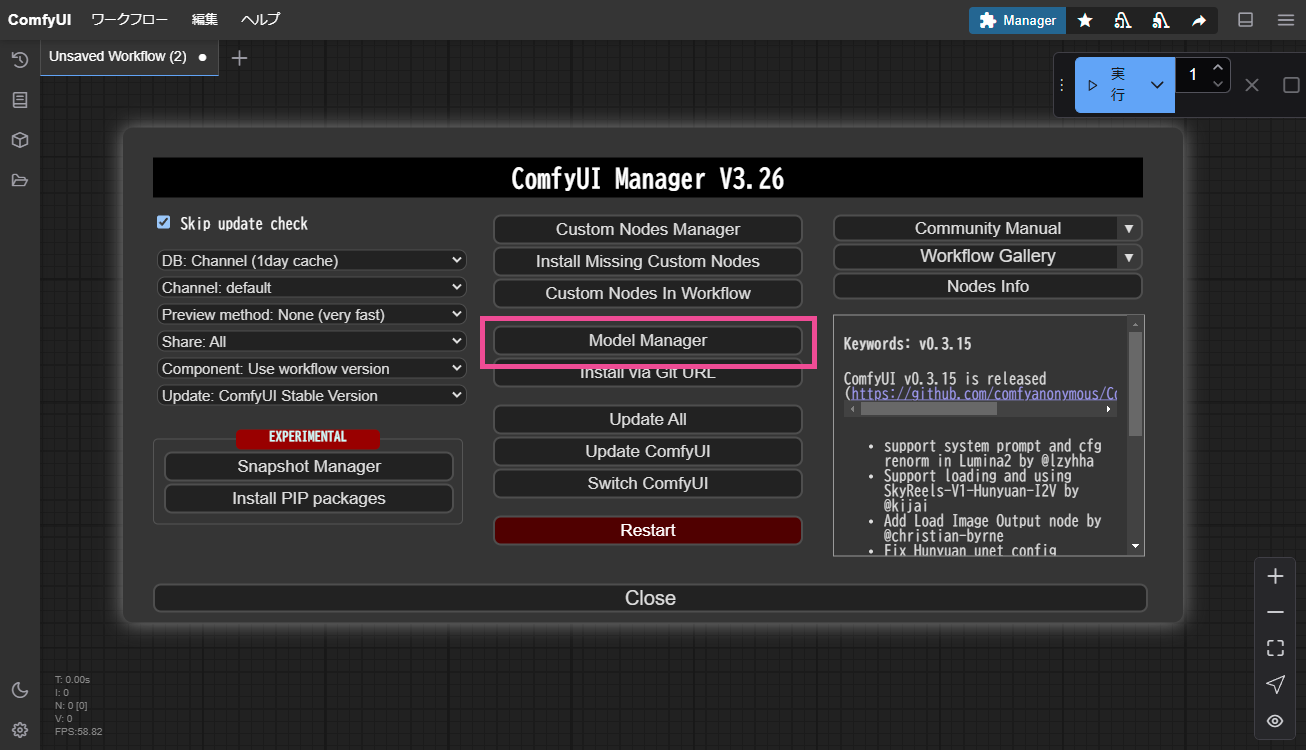This screenshot has height=750, width=1306.
Task: Open the Snapshot Manager
Action: tap(309, 466)
